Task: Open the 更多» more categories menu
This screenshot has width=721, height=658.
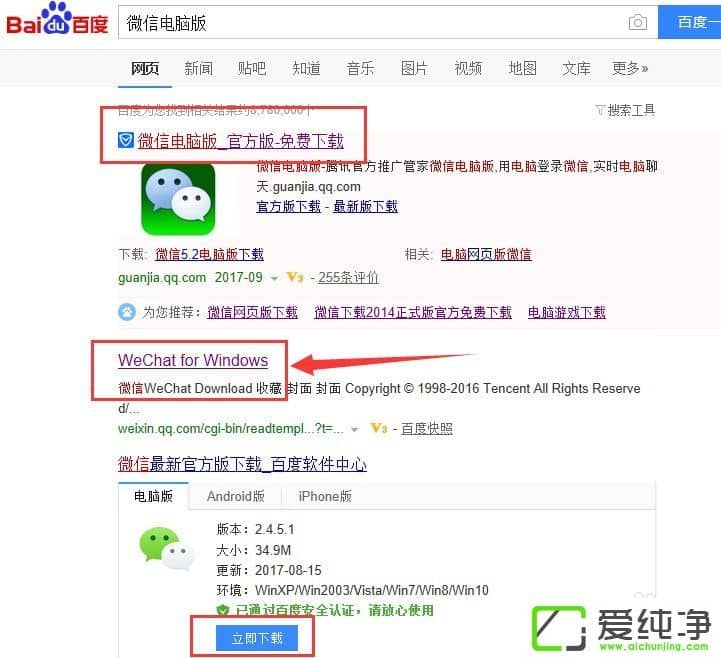Action: [630, 69]
